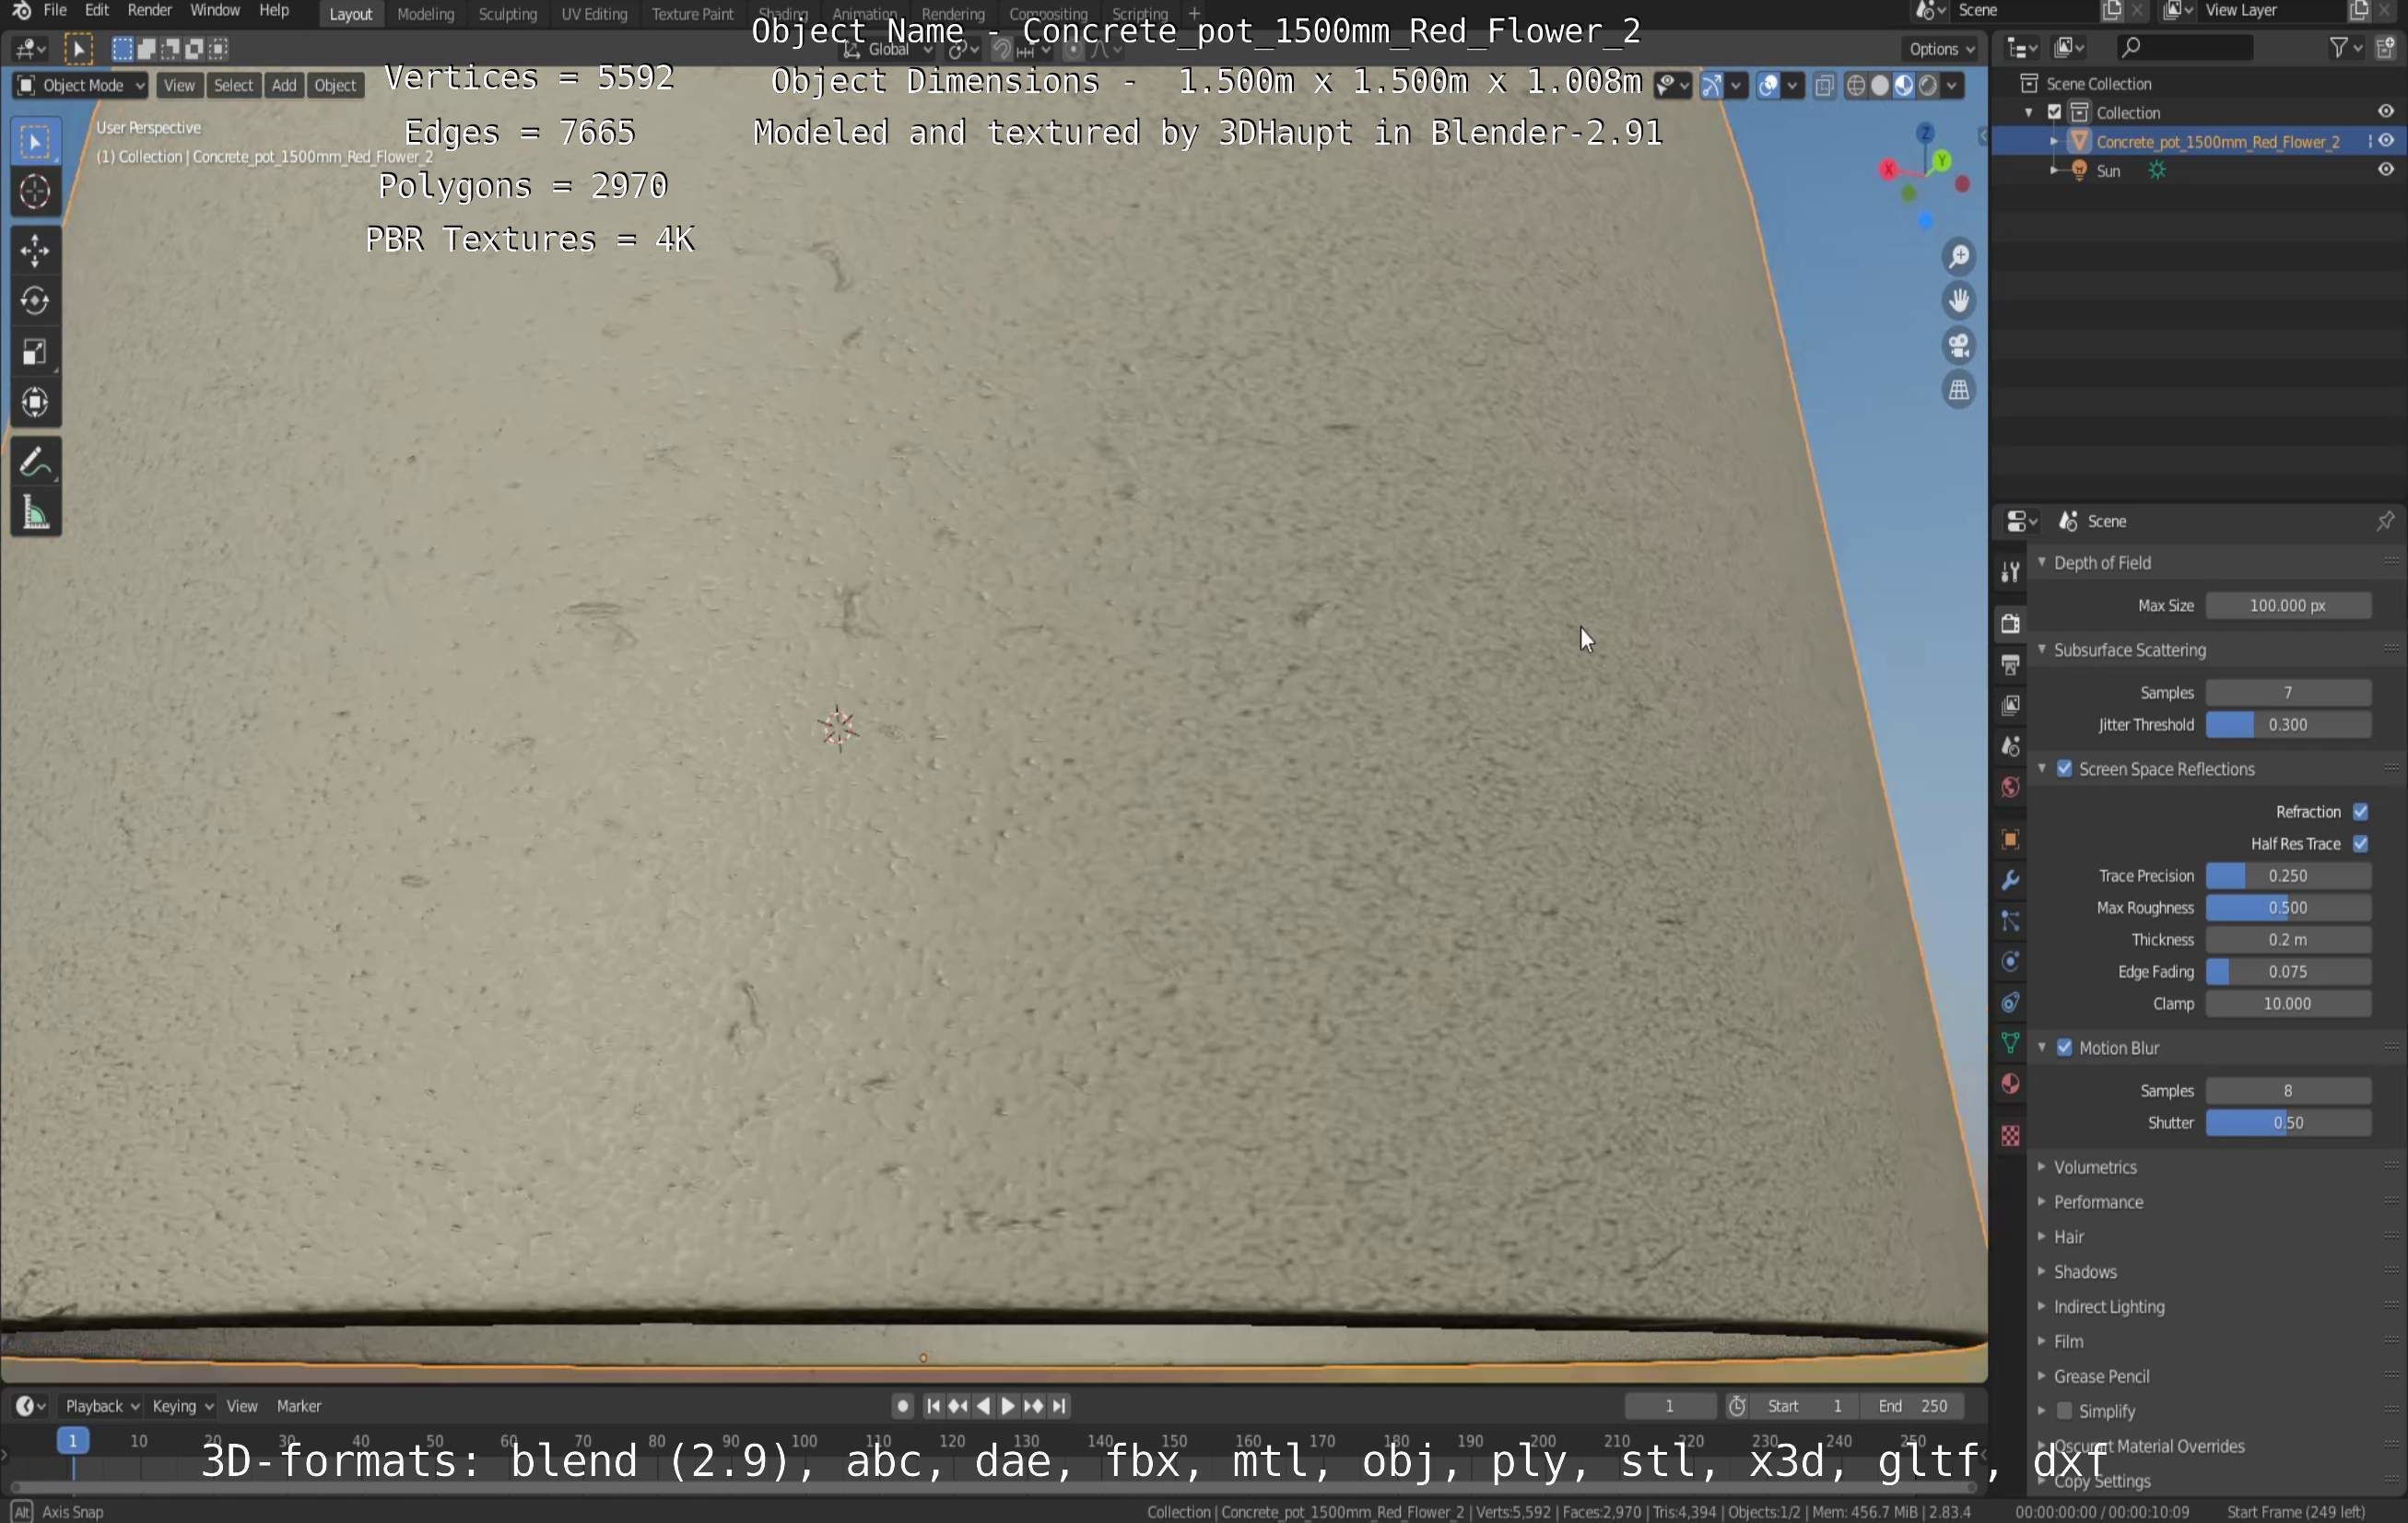
Task: Open the Scene properties tab
Action: tap(2010, 746)
